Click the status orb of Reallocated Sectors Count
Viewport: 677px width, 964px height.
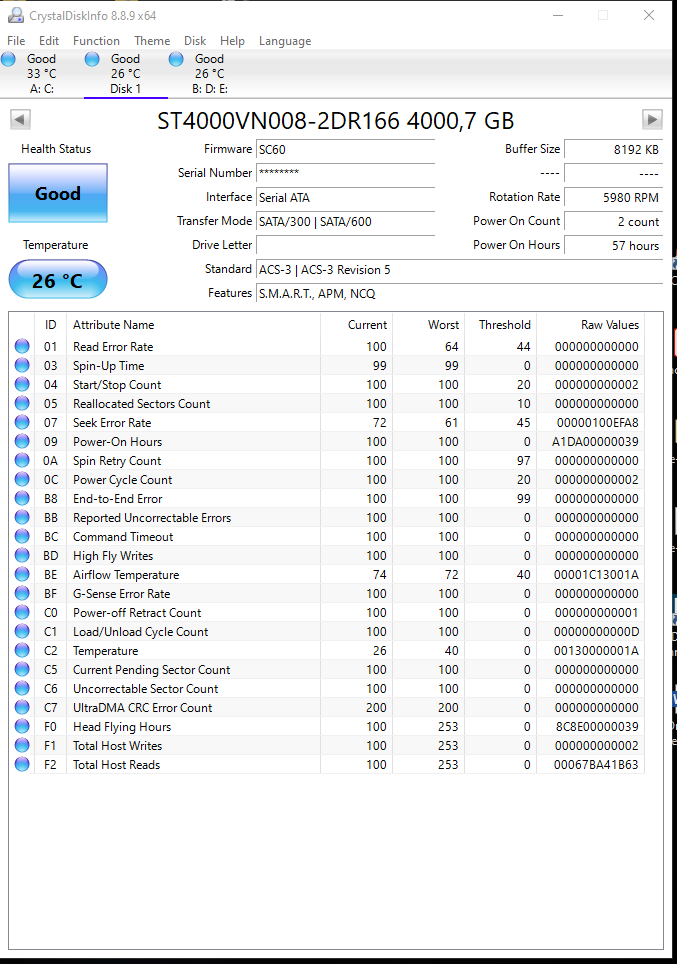[22, 403]
